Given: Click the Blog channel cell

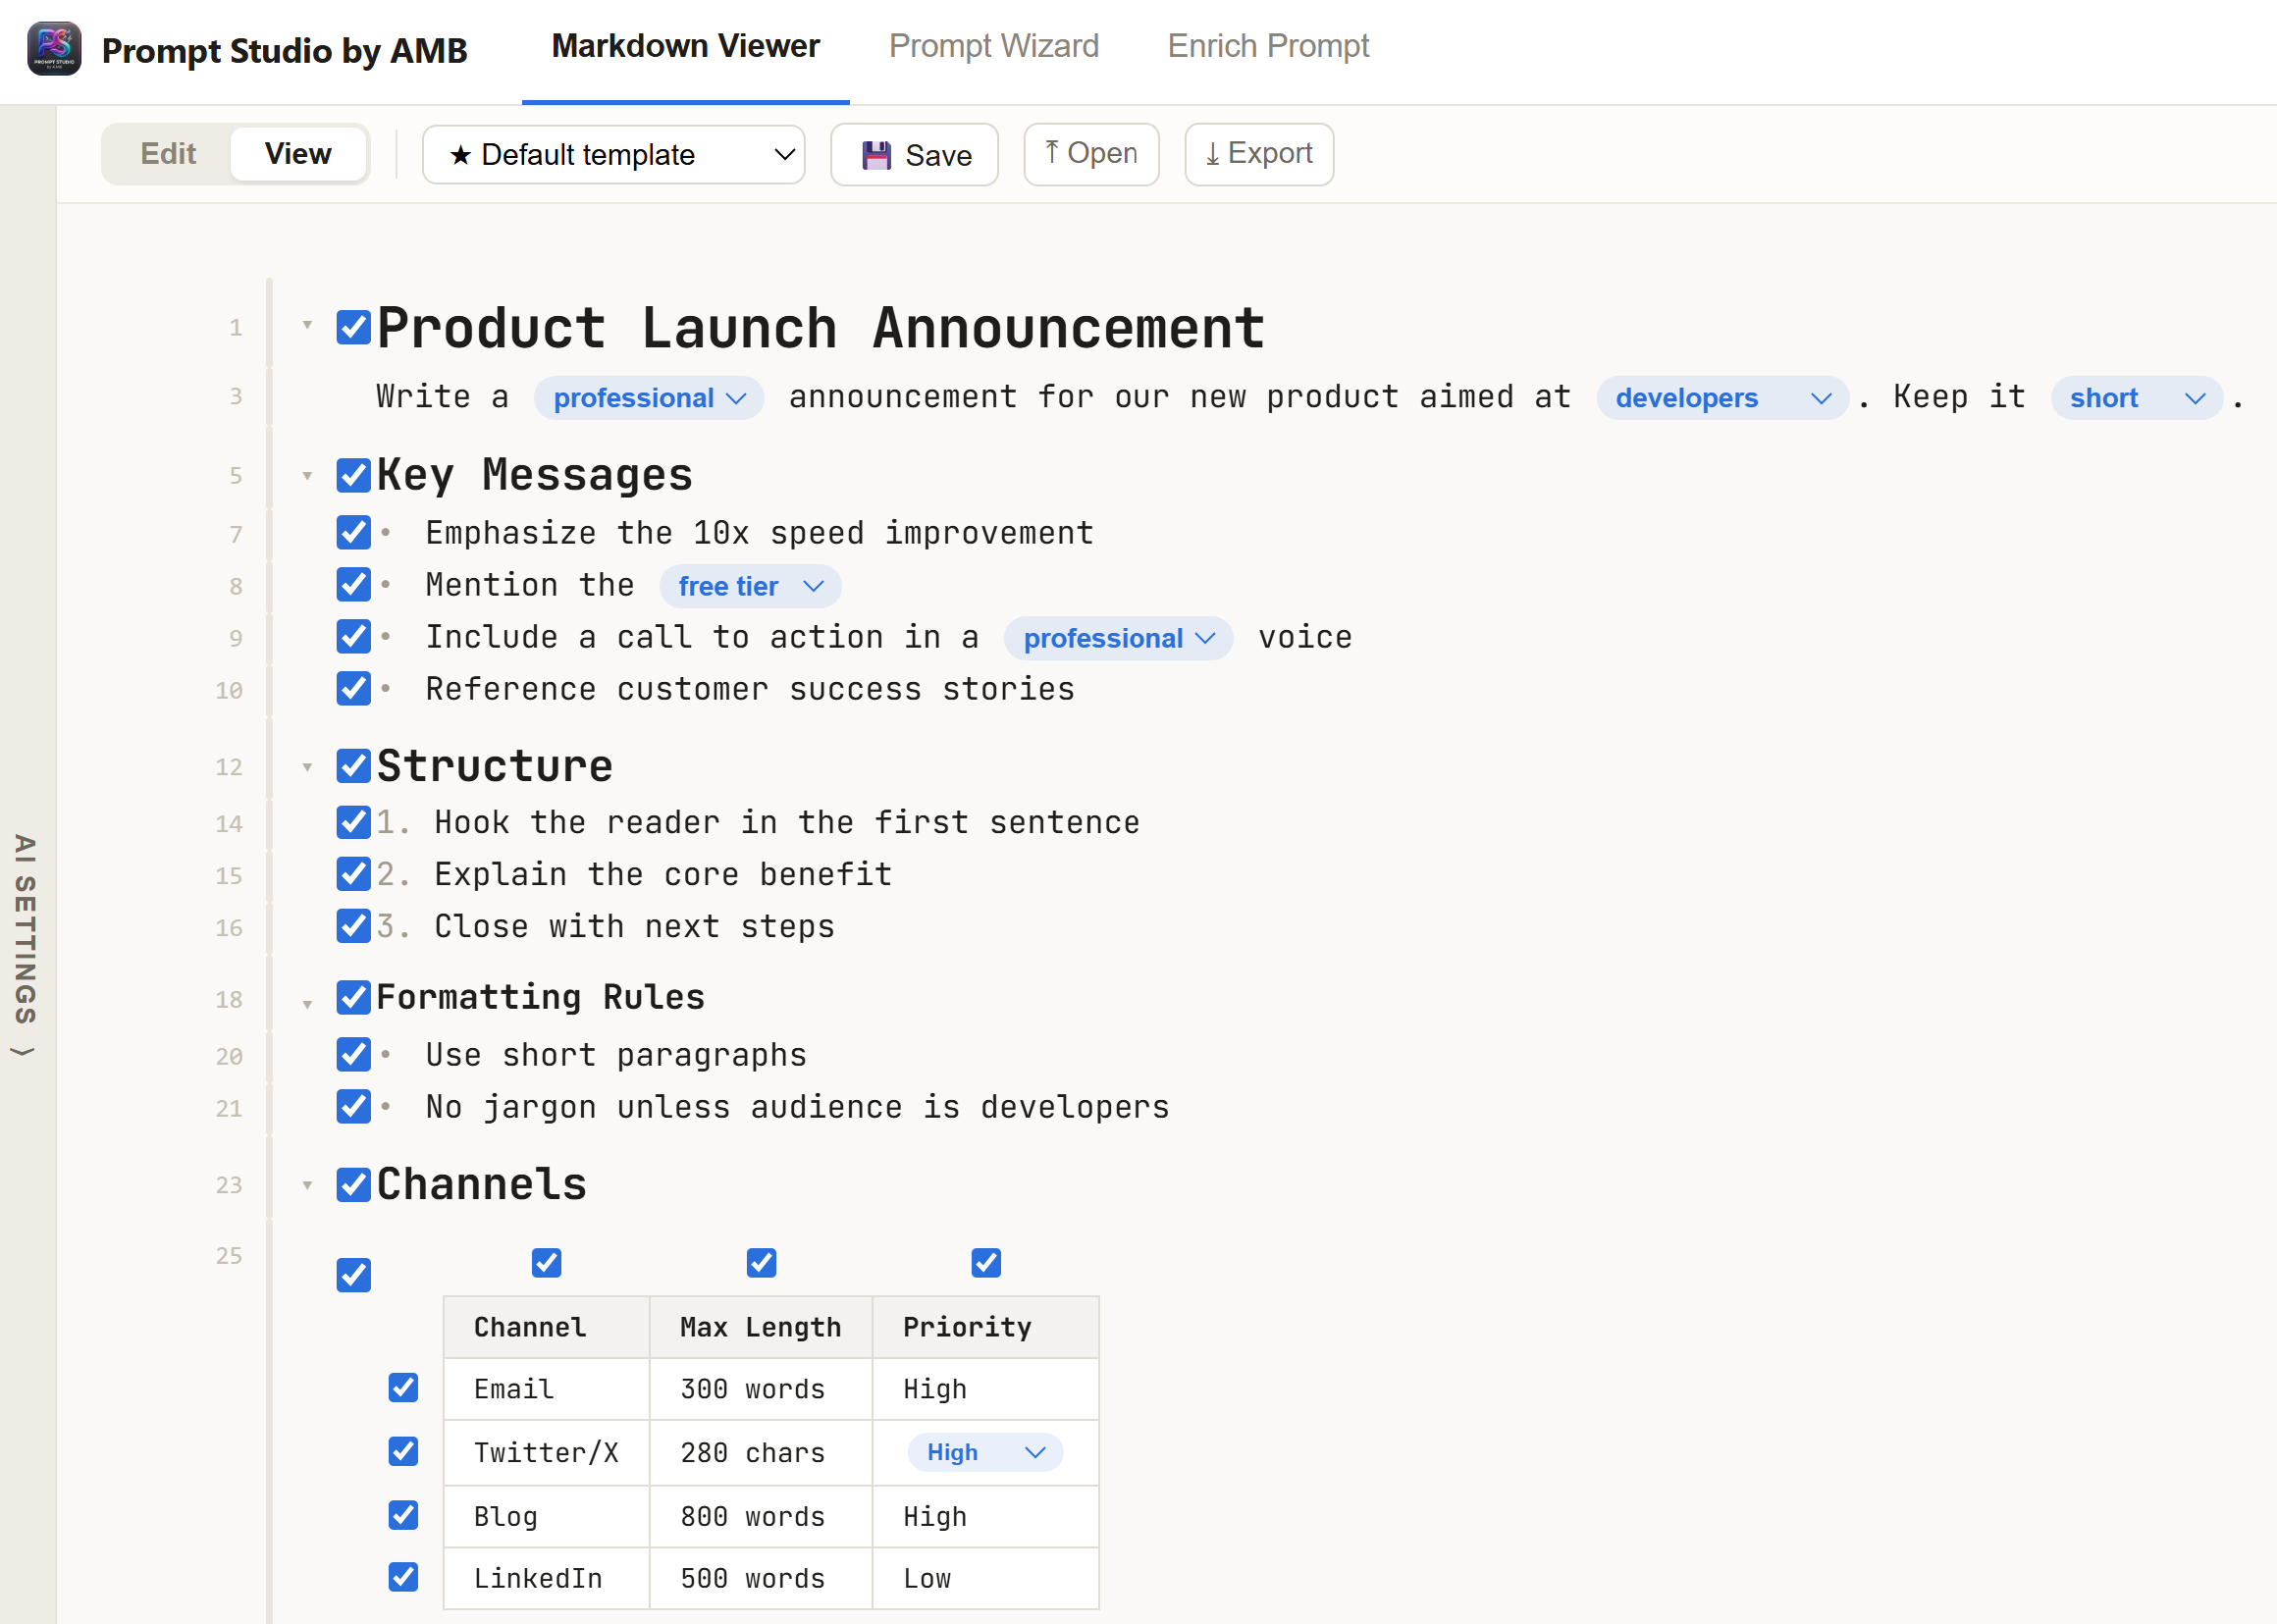Looking at the screenshot, I should [547, 1517].
